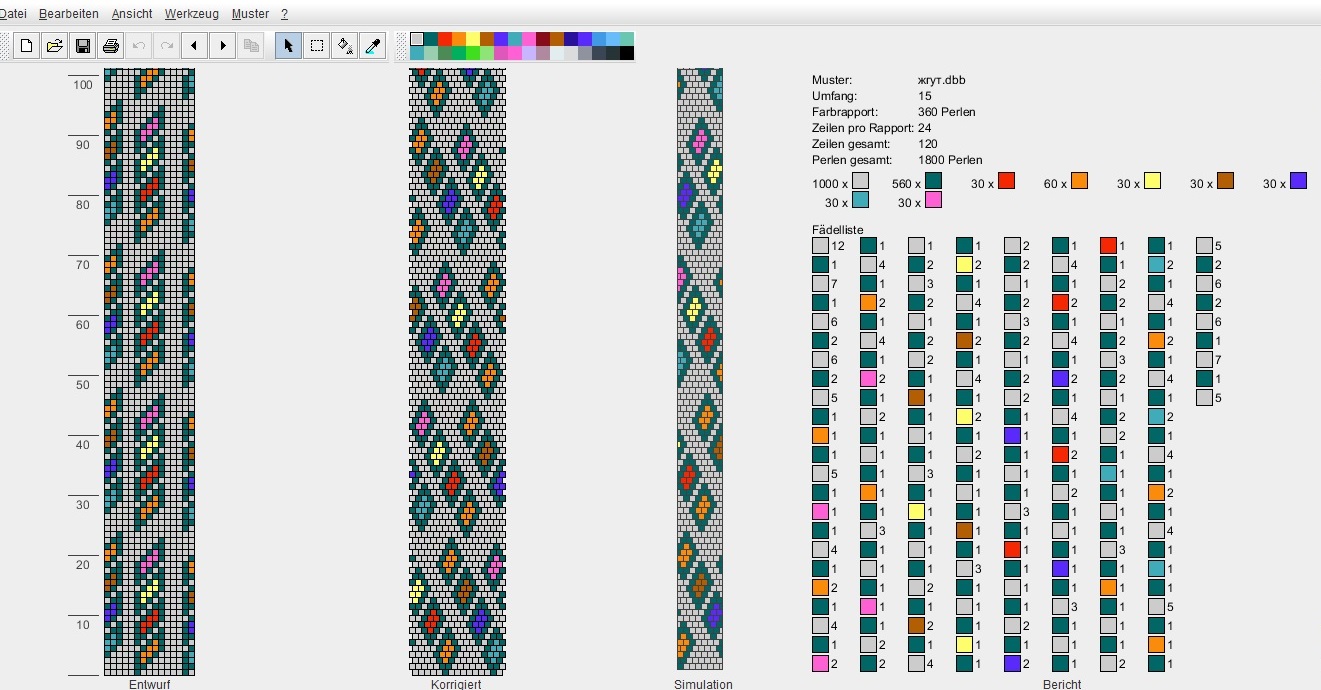Click the pattern file name жгут.dbb

tap(941, 80)
